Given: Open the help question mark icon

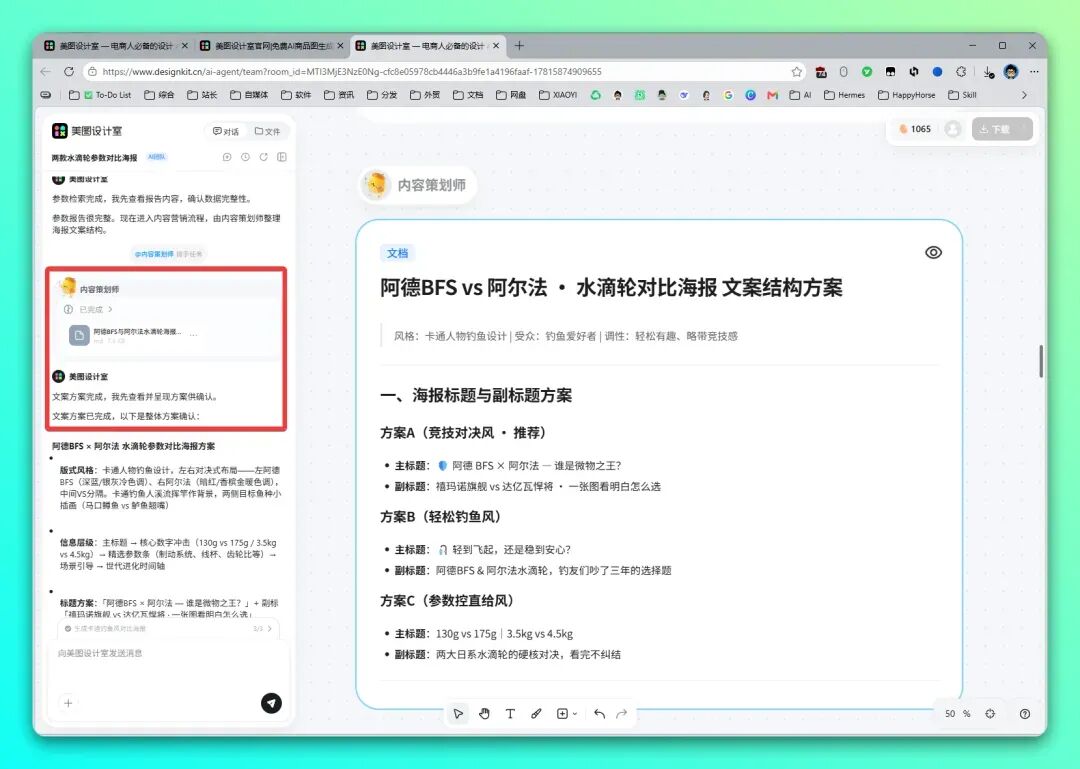Looking at the screenshot, I should point(1025,713).
